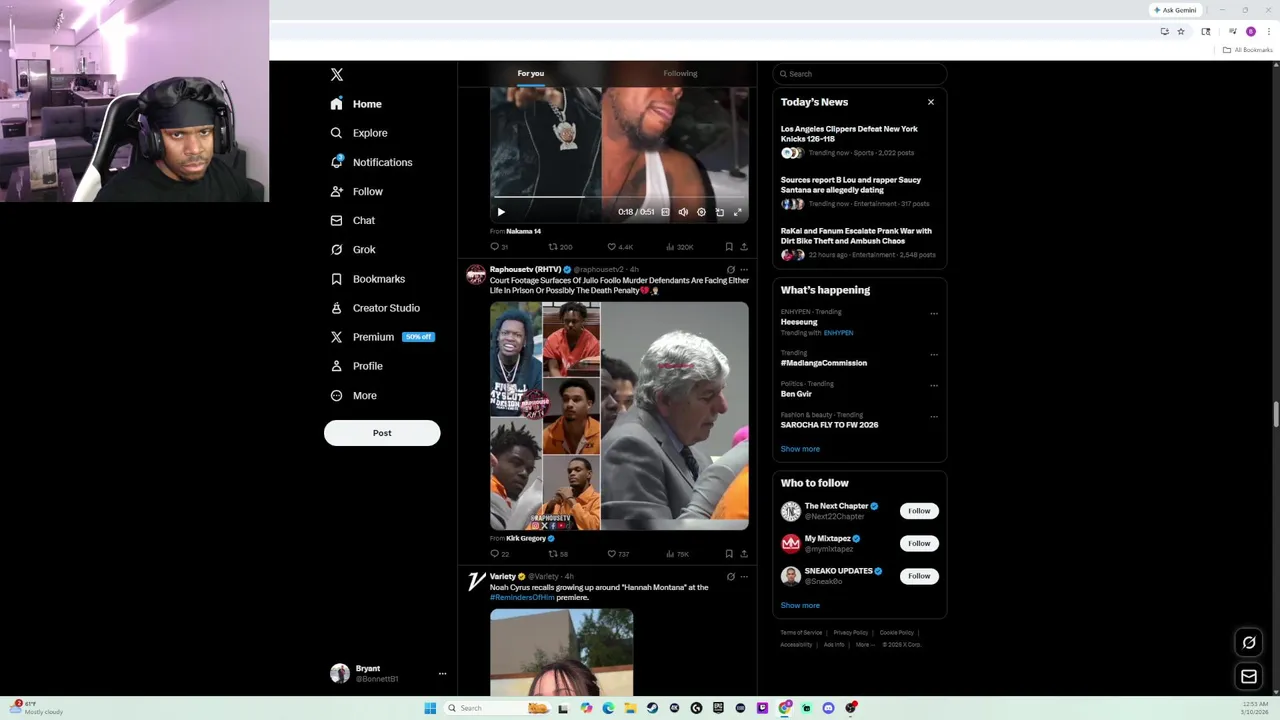
Task: Play the Nakama 14 video
Action: tap(501, 212)
